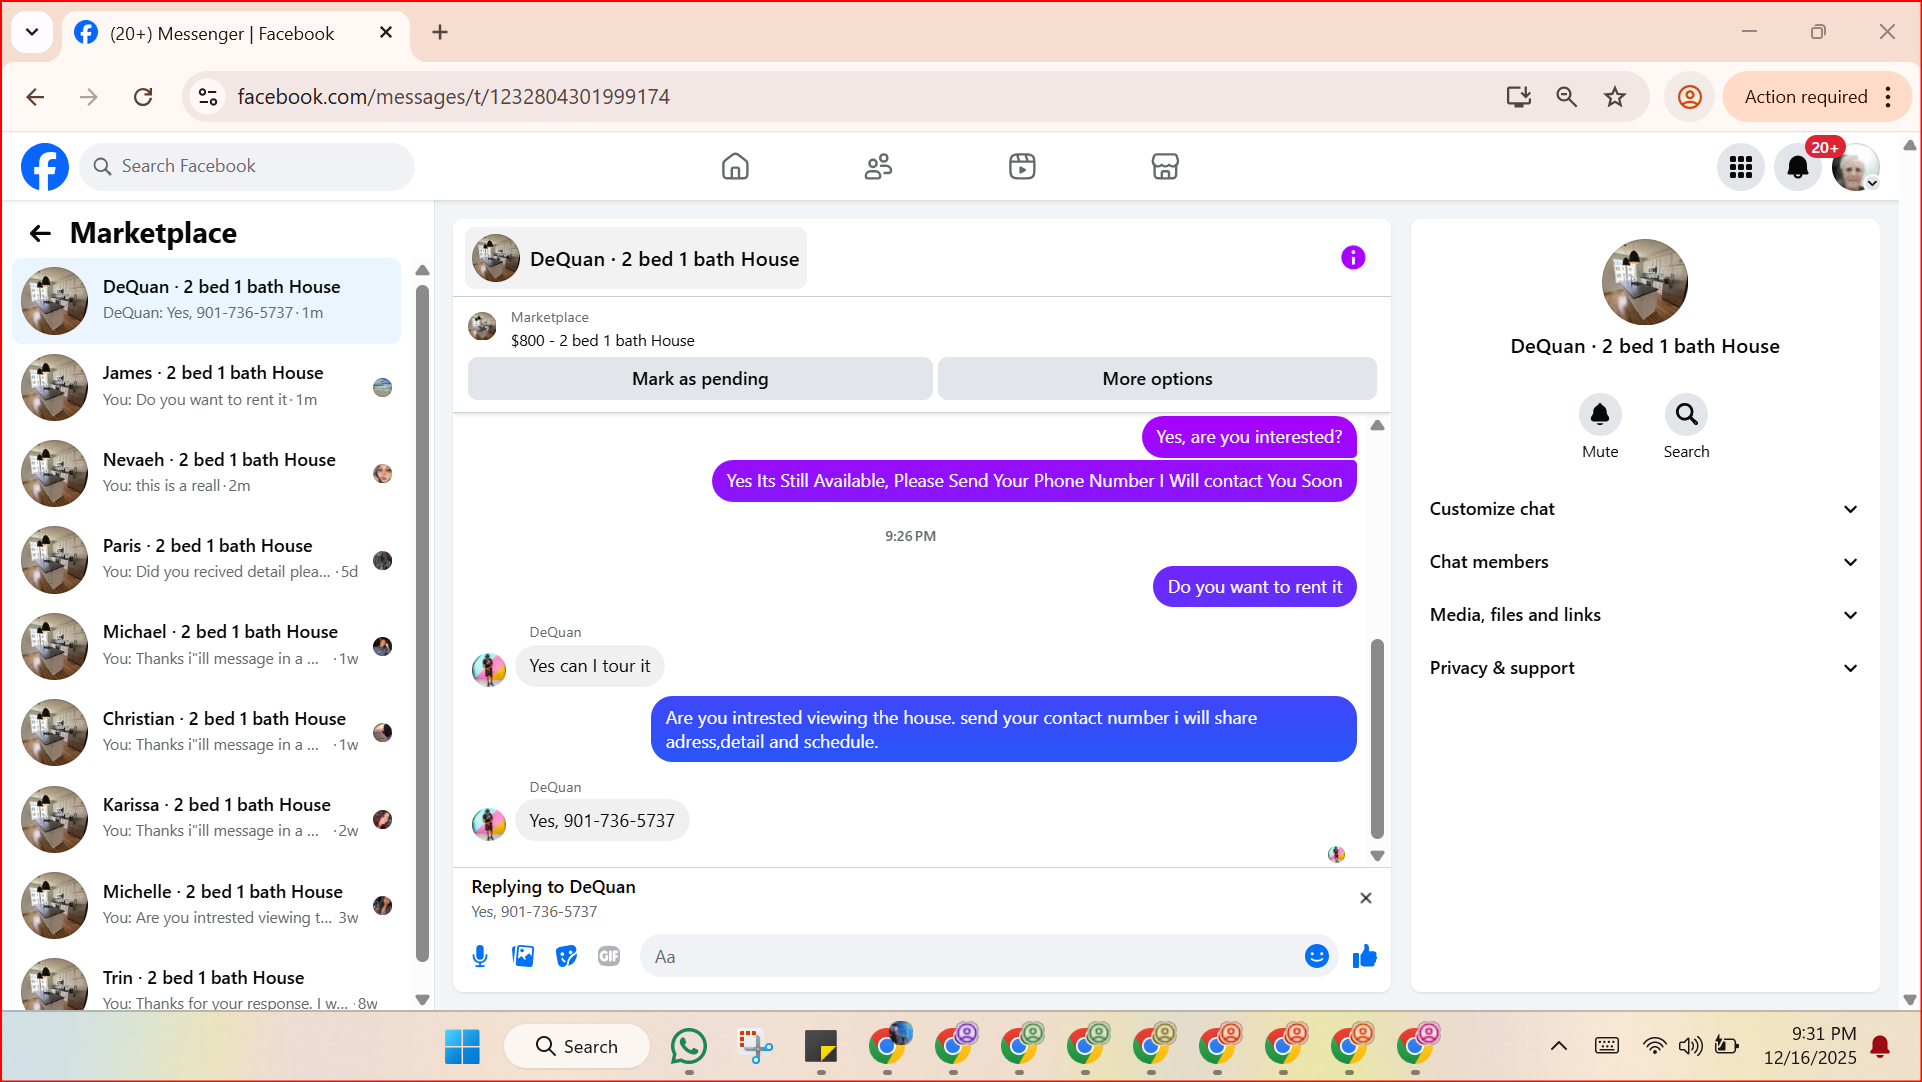This screenshot has width=1922, height=1082.
Task: Close the Messenger Facebook tab
Action: 386,33
